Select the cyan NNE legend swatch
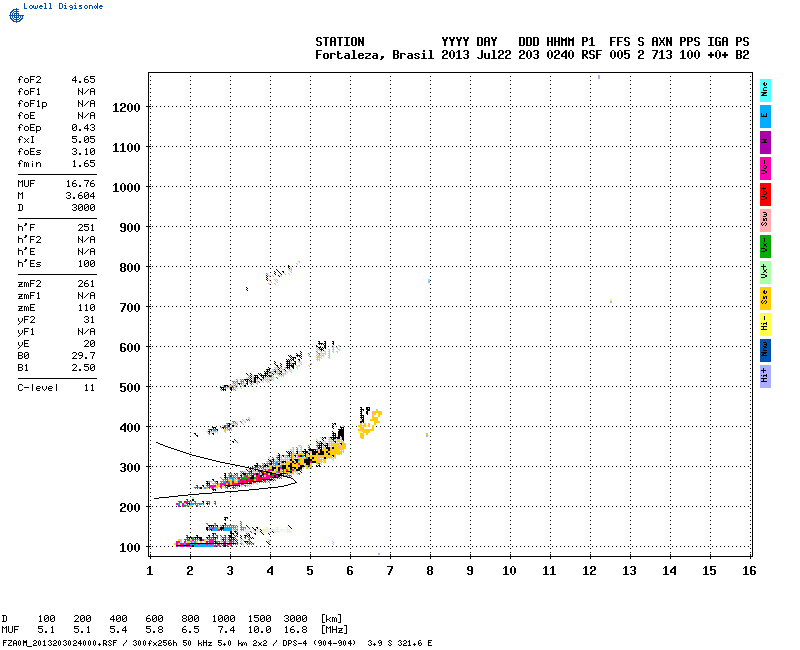This screenshot has width=800, height=650. pyautogui.click(x=765, y=90)
